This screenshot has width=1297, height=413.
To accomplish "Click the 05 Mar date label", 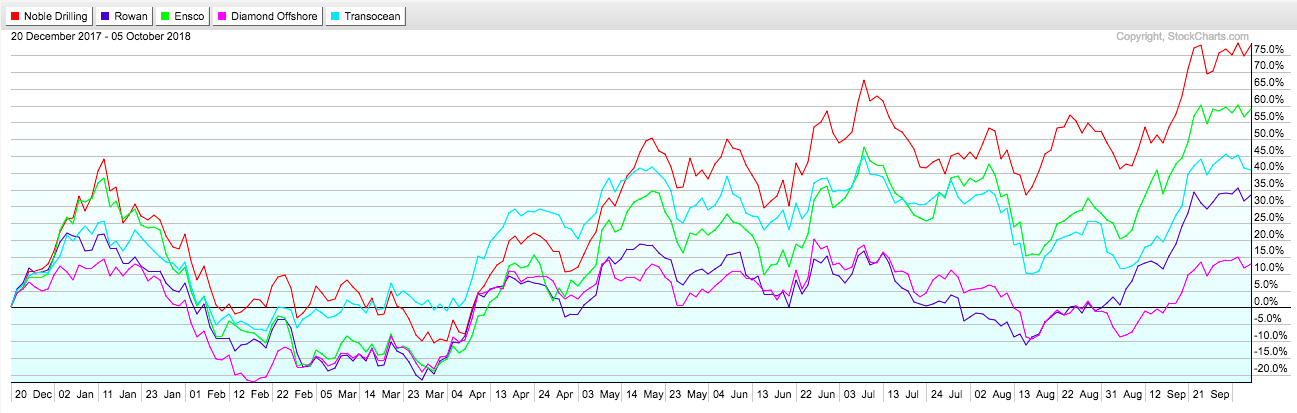I will tap(339, 395).
